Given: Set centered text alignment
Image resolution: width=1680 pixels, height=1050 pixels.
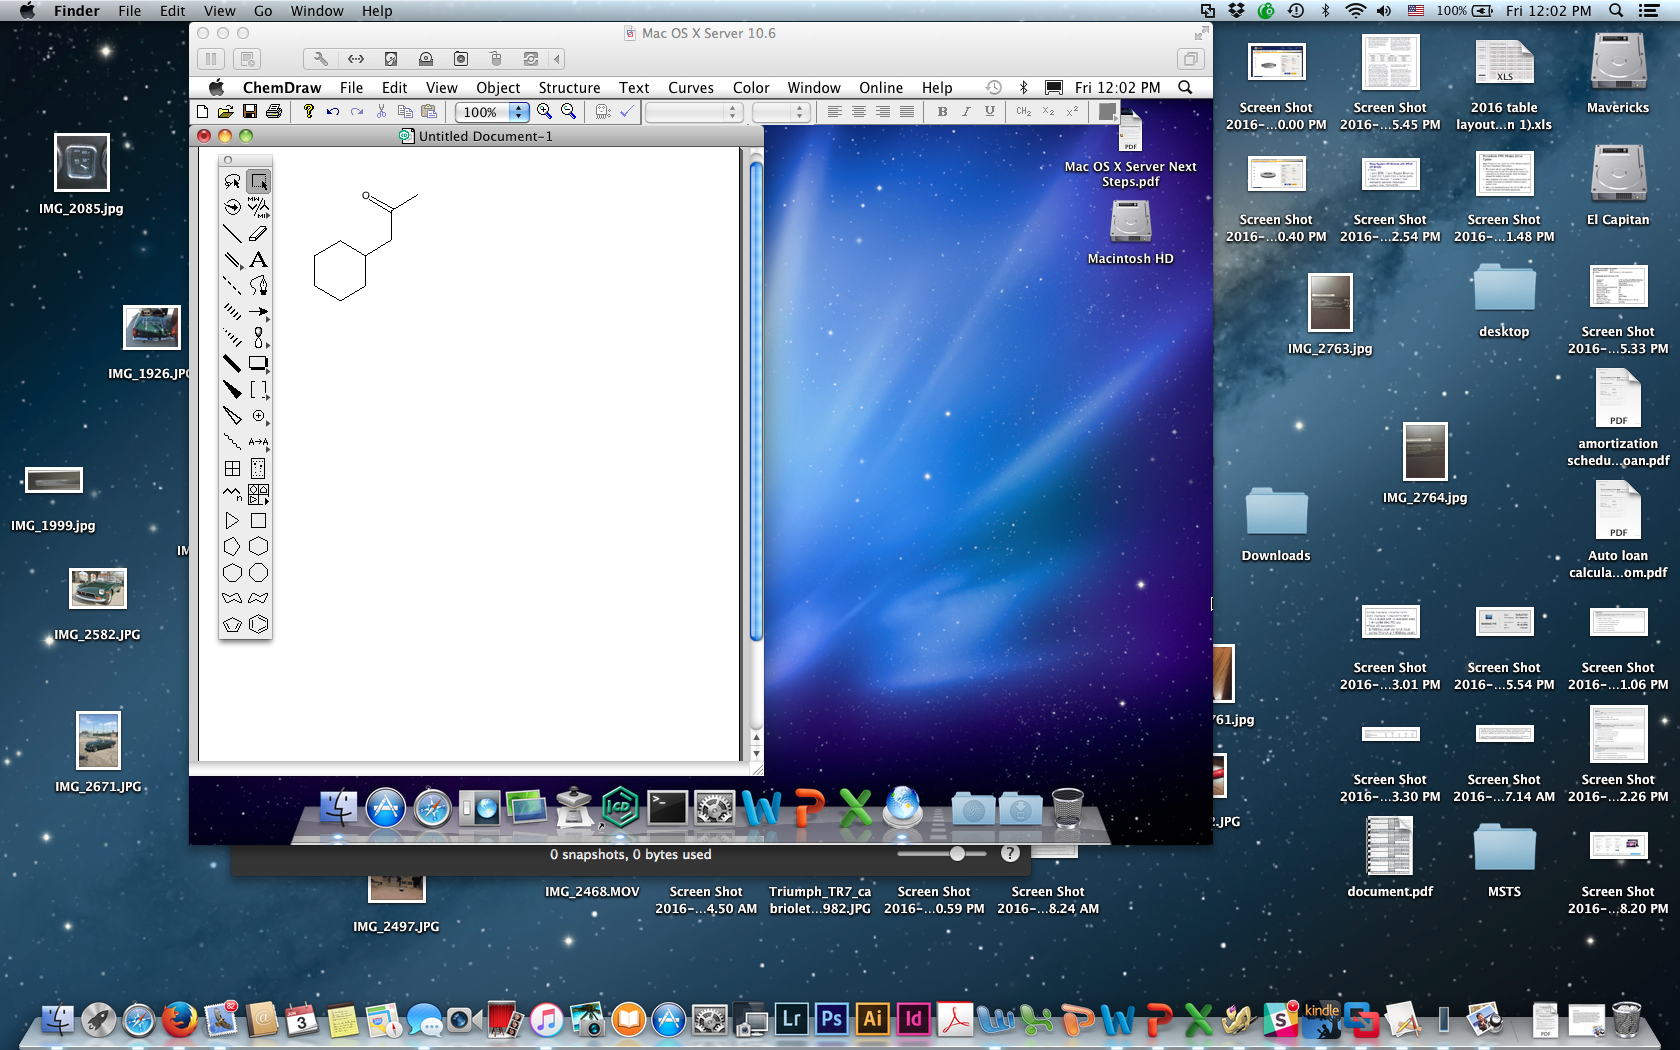Looking at the screenshot, I should [x=858, y=112].
